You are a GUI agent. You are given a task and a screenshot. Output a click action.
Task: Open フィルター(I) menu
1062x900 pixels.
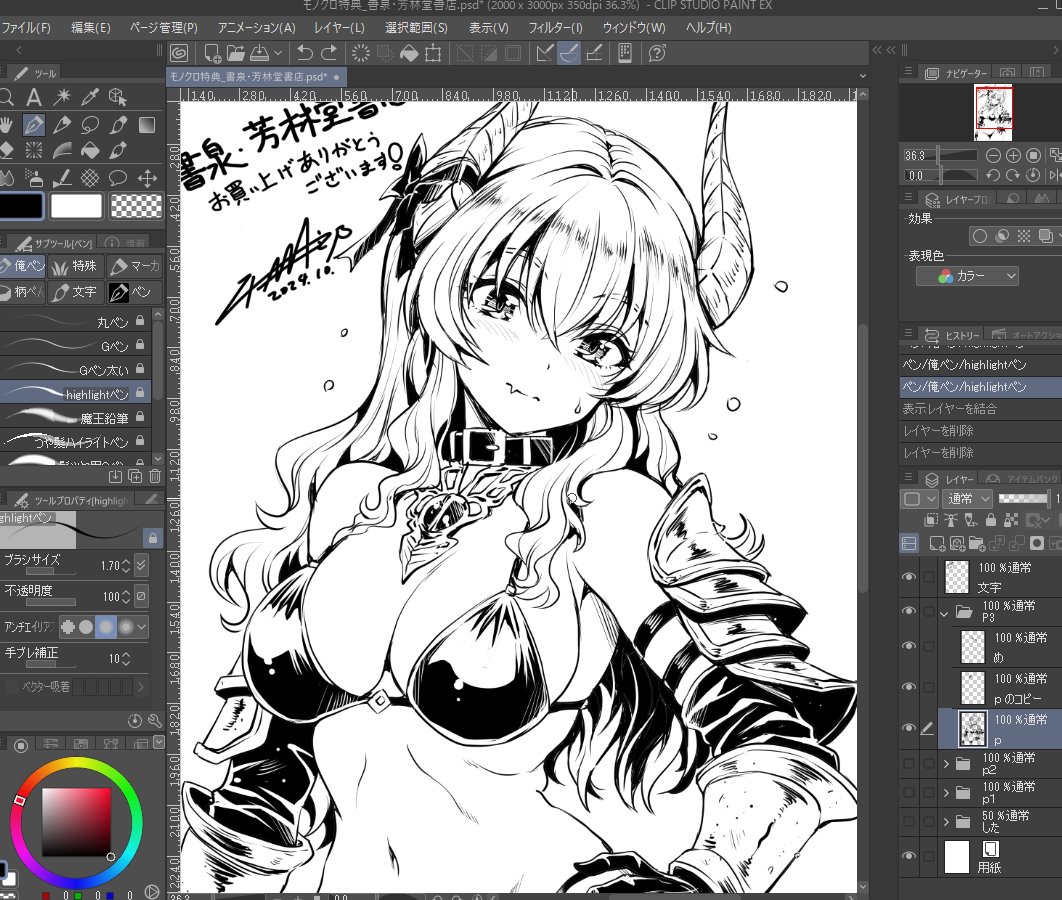555,28
